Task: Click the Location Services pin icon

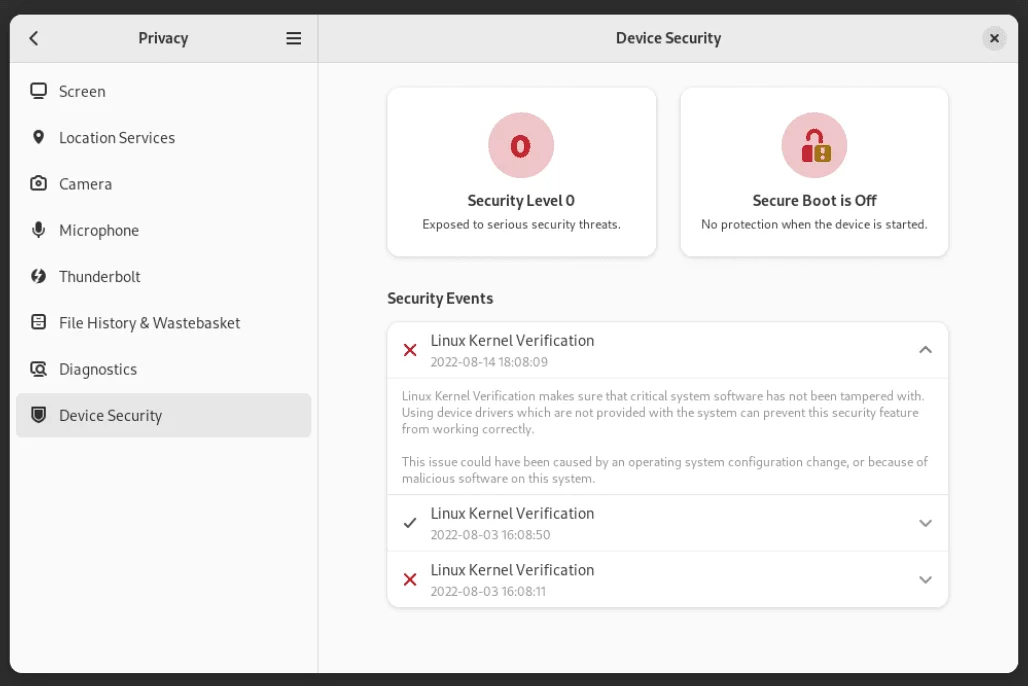Action: point(39,137)
